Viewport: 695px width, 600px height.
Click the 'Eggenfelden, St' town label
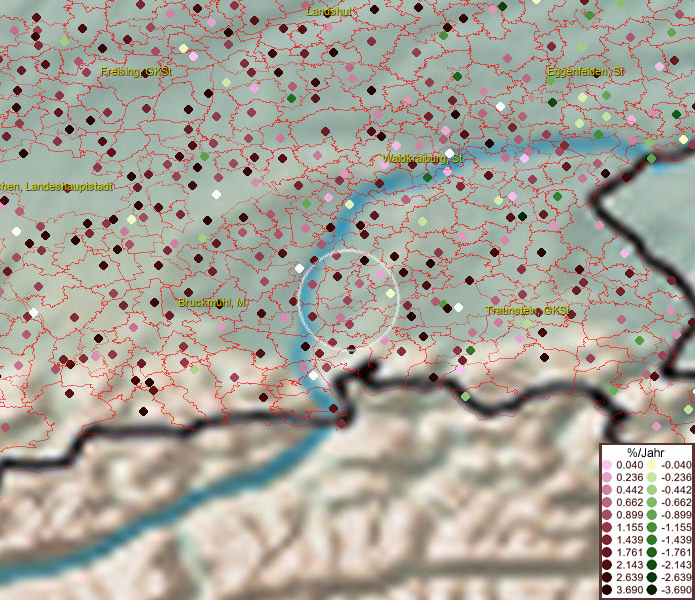click(x=585, y=71)
